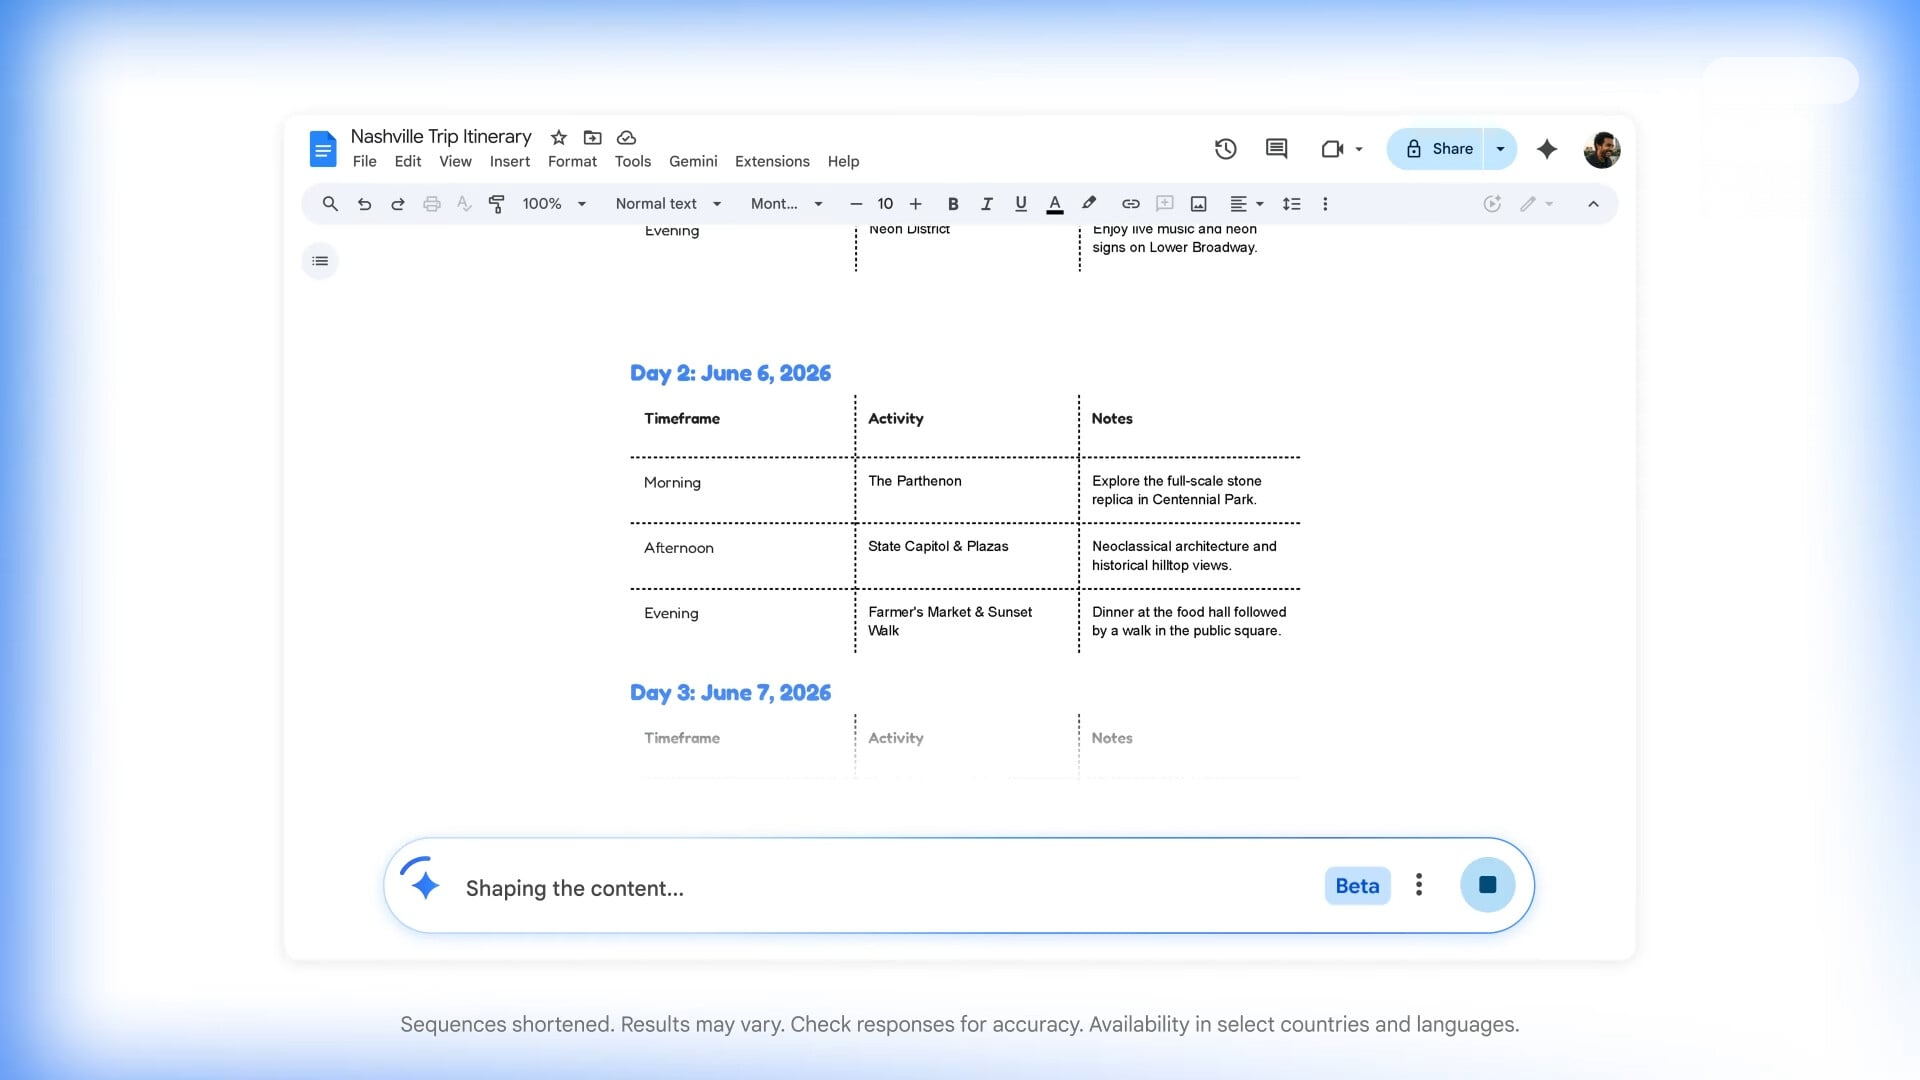Click the Gemini sparkle icon
Viewport: 1920px width, 1080px height.
pos(1547,149)
